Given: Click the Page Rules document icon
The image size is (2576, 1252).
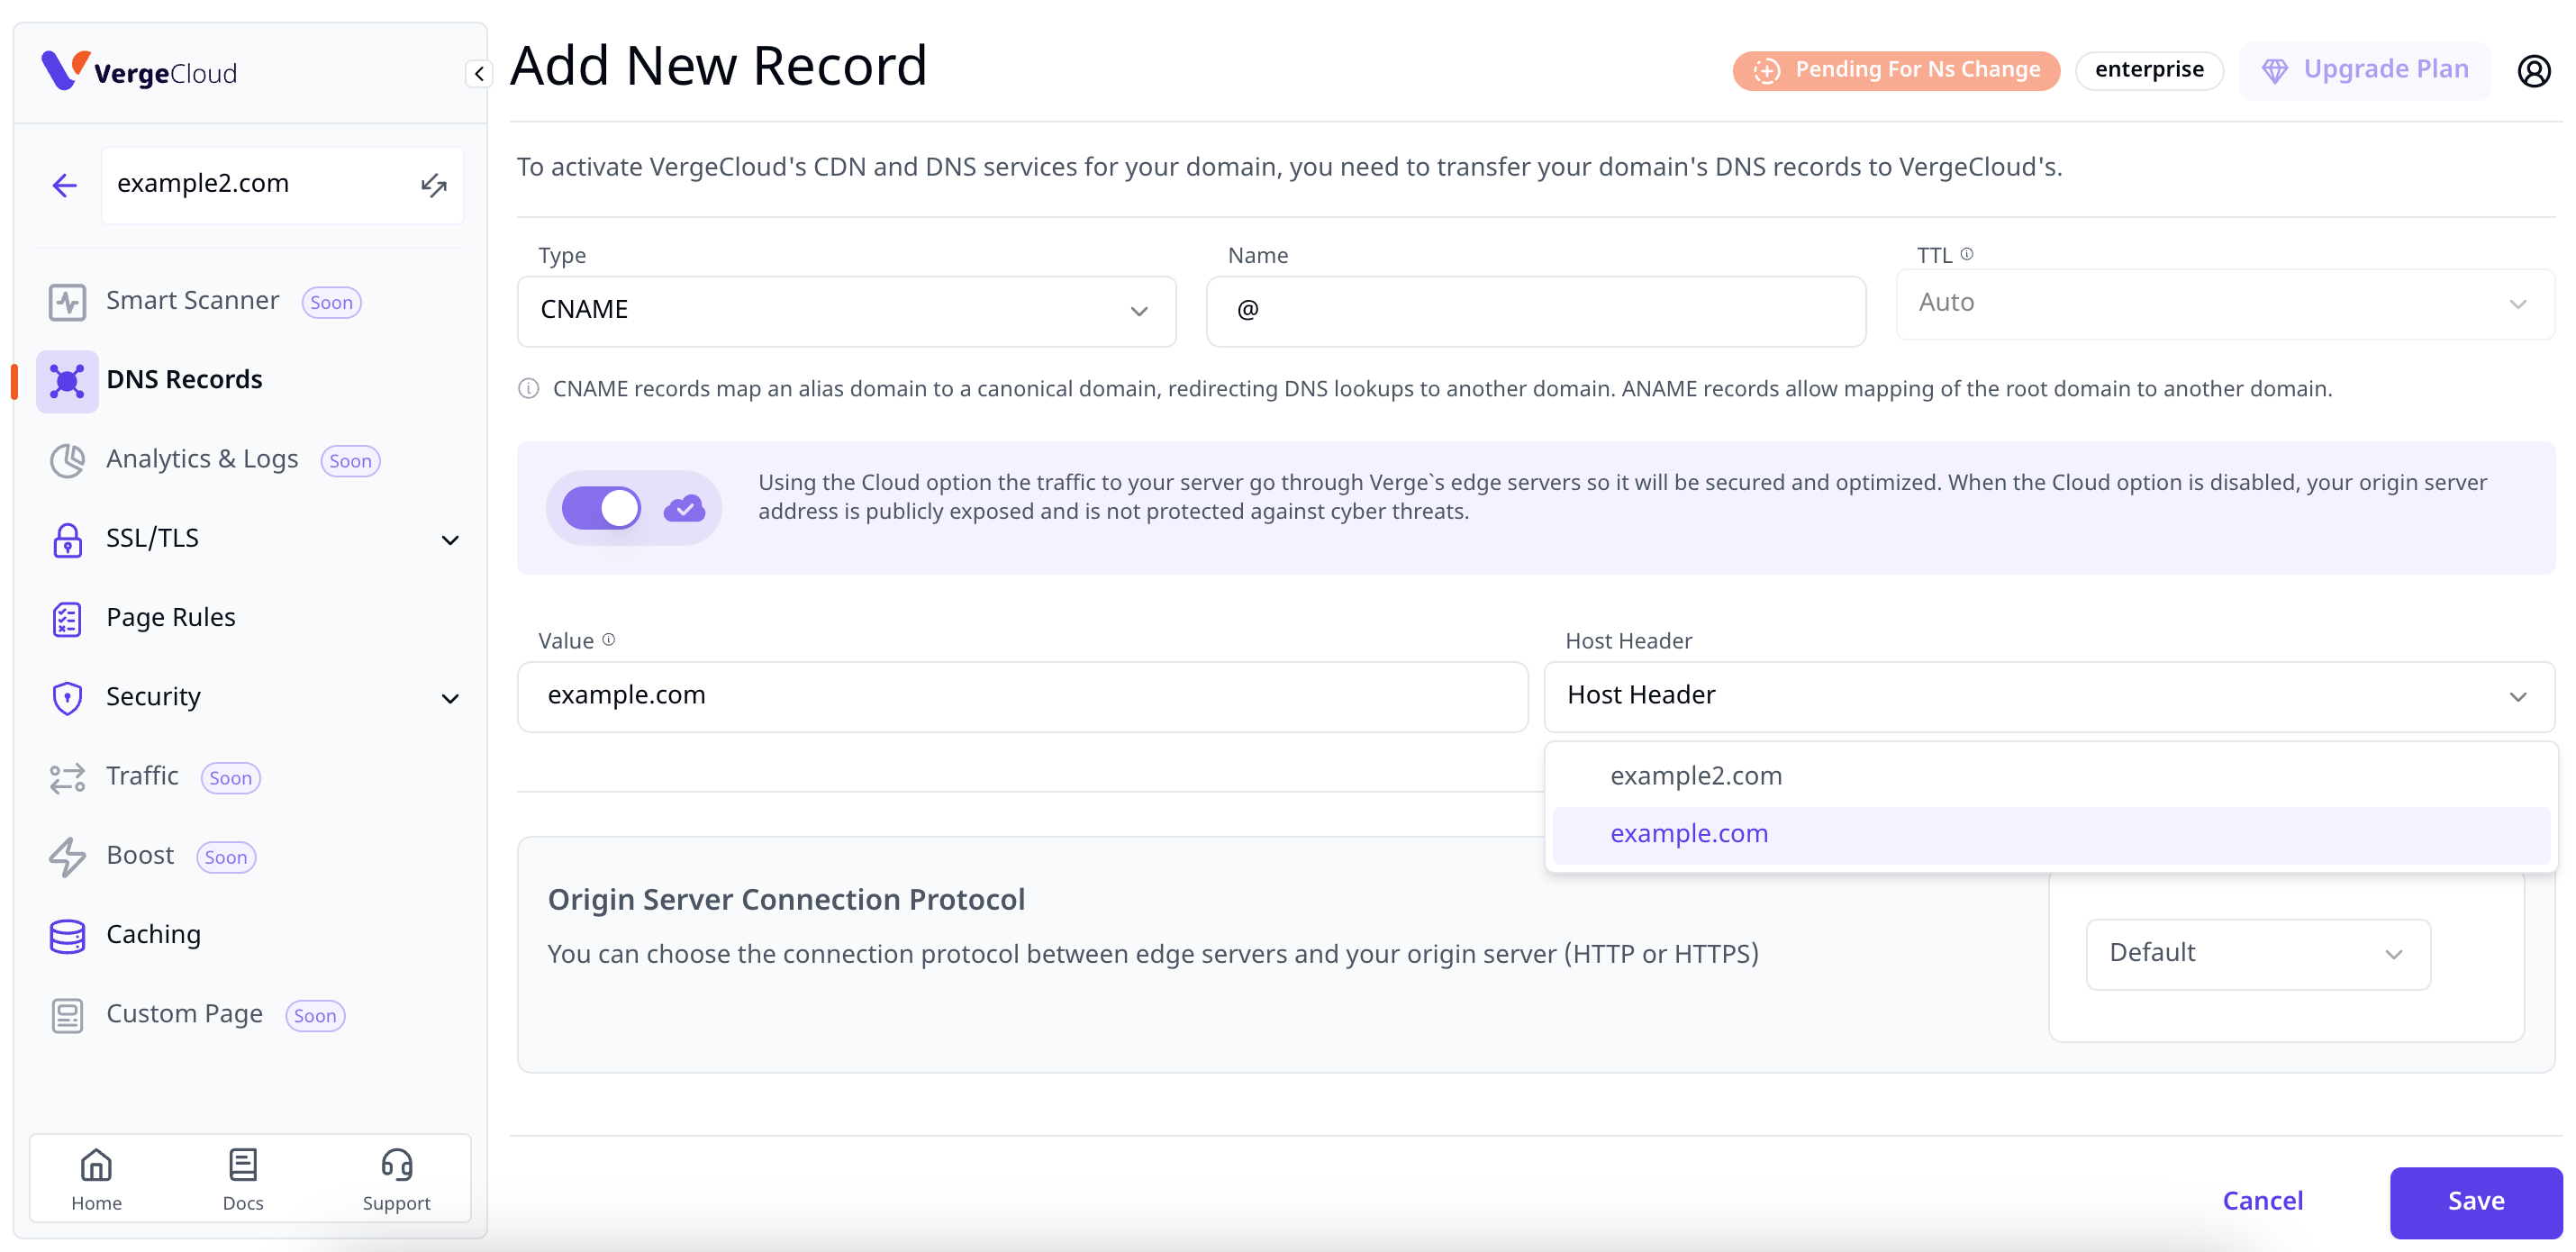Looking at the screenshot, I should click(66, 618).
